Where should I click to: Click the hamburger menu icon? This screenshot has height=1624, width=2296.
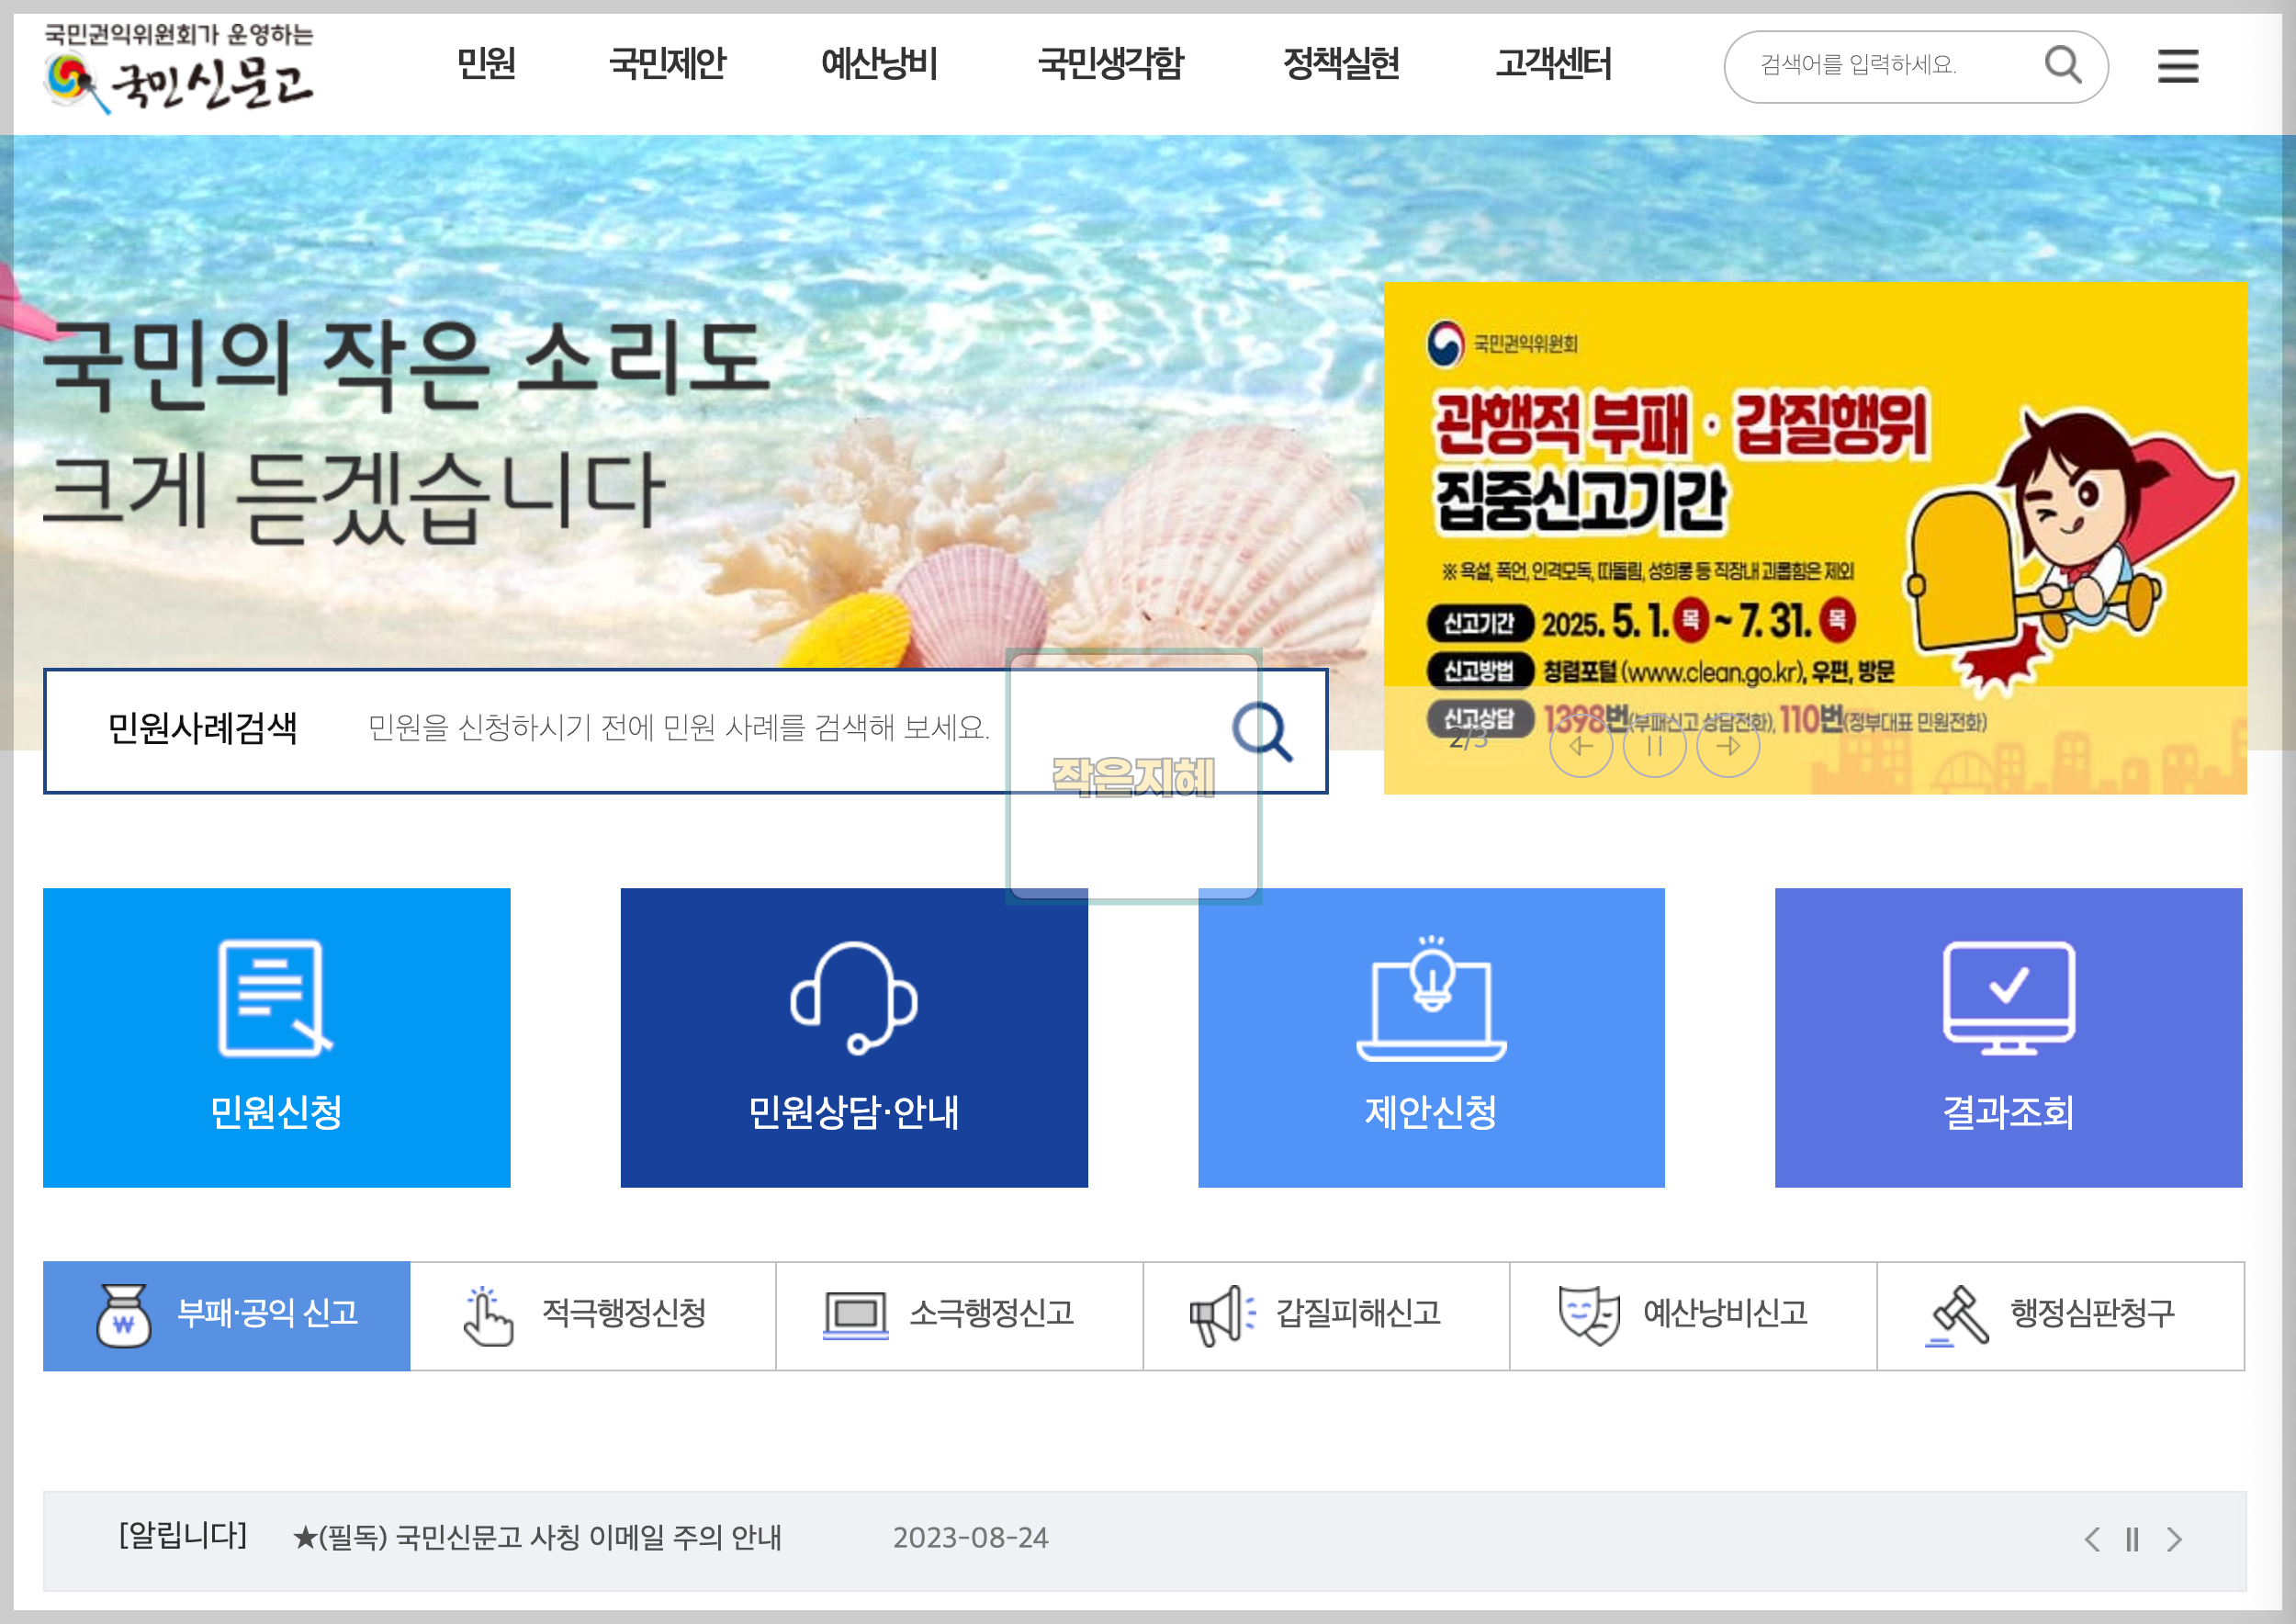pyautogui.click(x=2177, y=66)
